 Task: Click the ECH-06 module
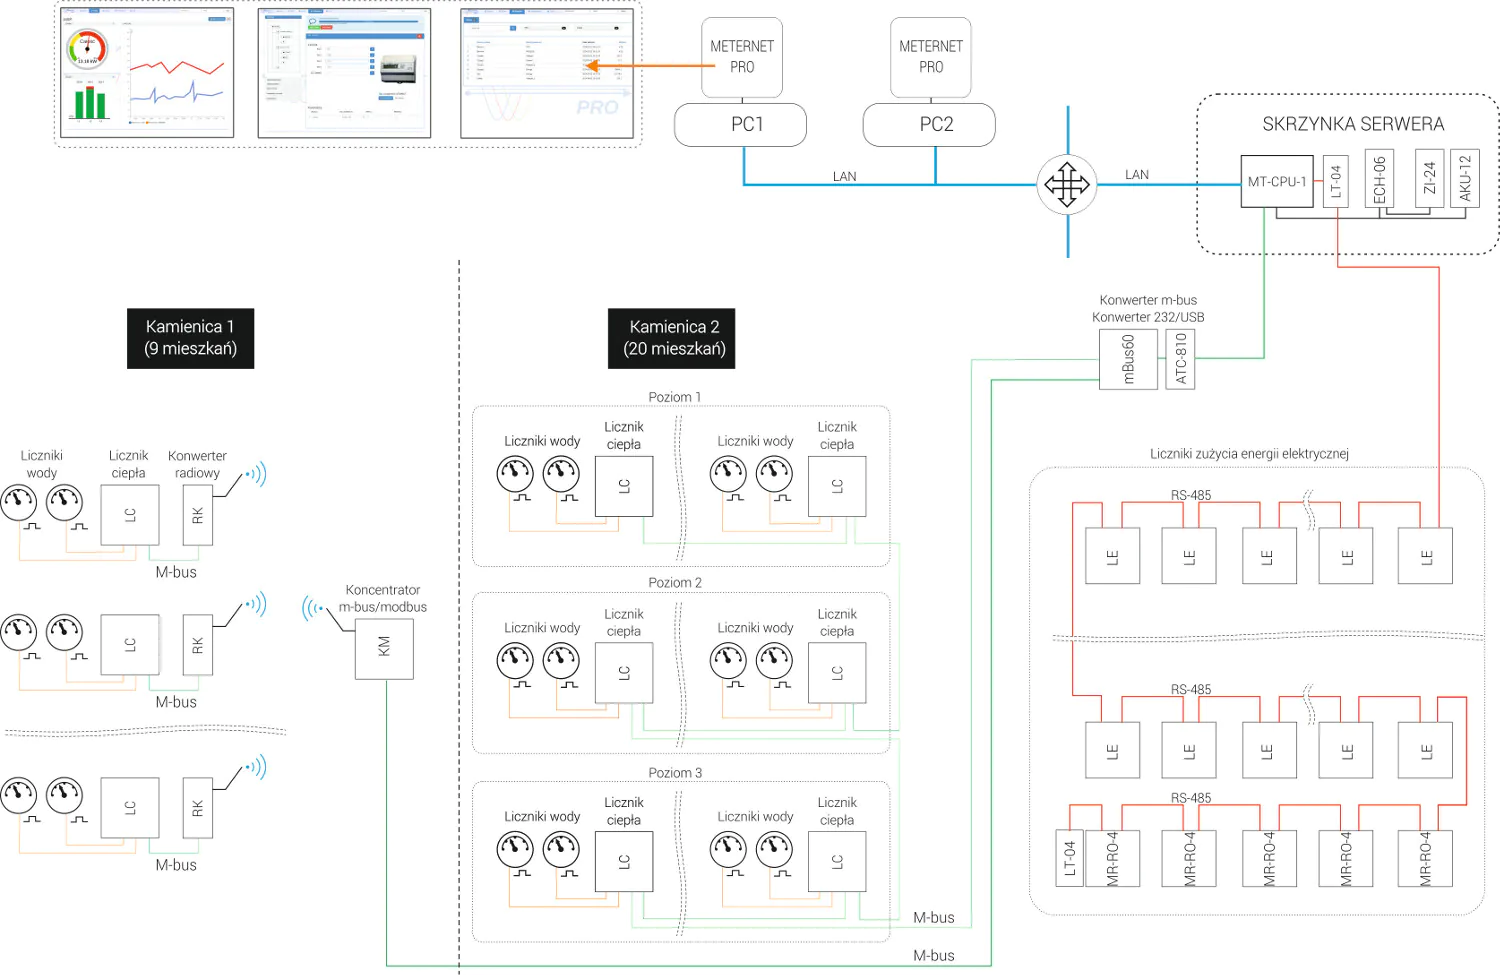1380,180
